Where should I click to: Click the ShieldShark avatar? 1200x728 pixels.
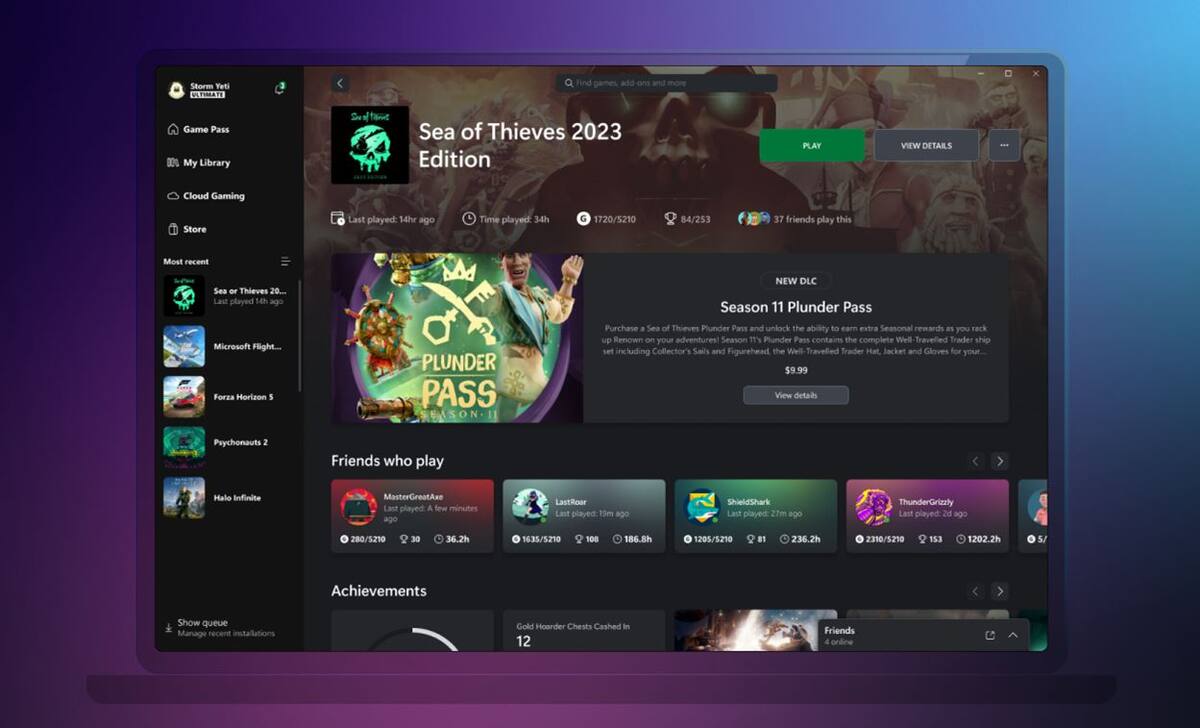coord(702,507)
